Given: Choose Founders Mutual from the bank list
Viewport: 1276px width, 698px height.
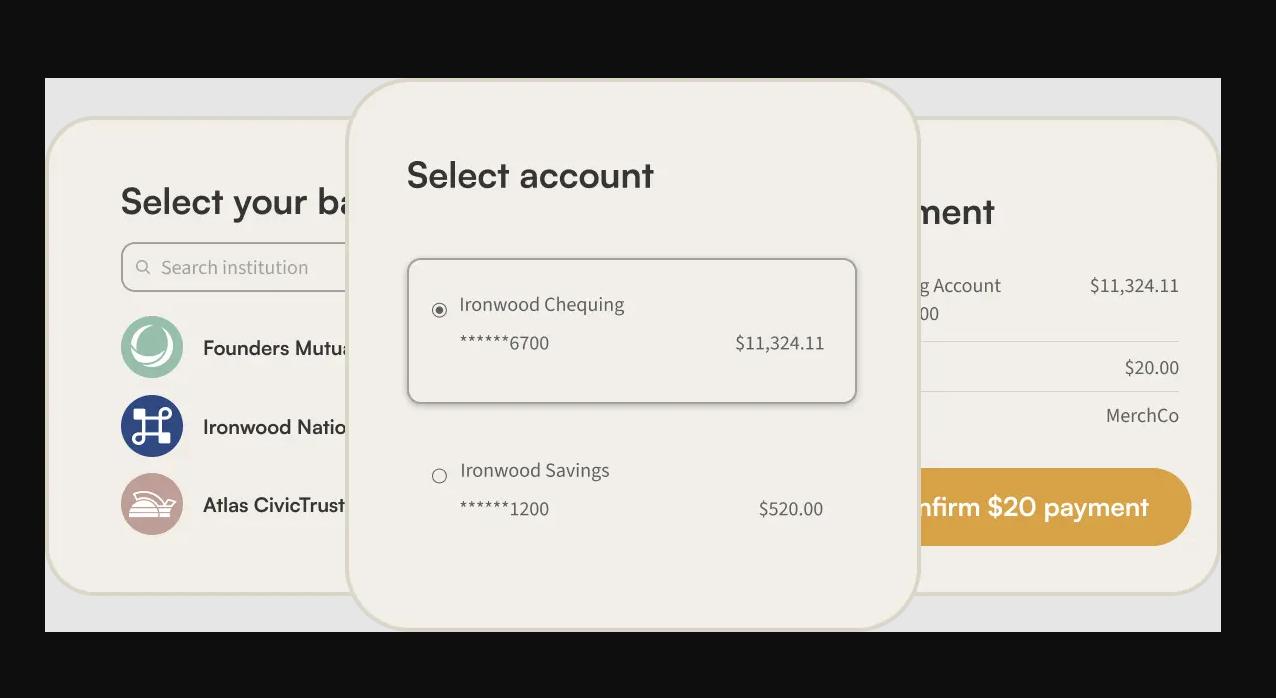Looking at the screenshot, I should pyautogui.click(x=274, y=348).
